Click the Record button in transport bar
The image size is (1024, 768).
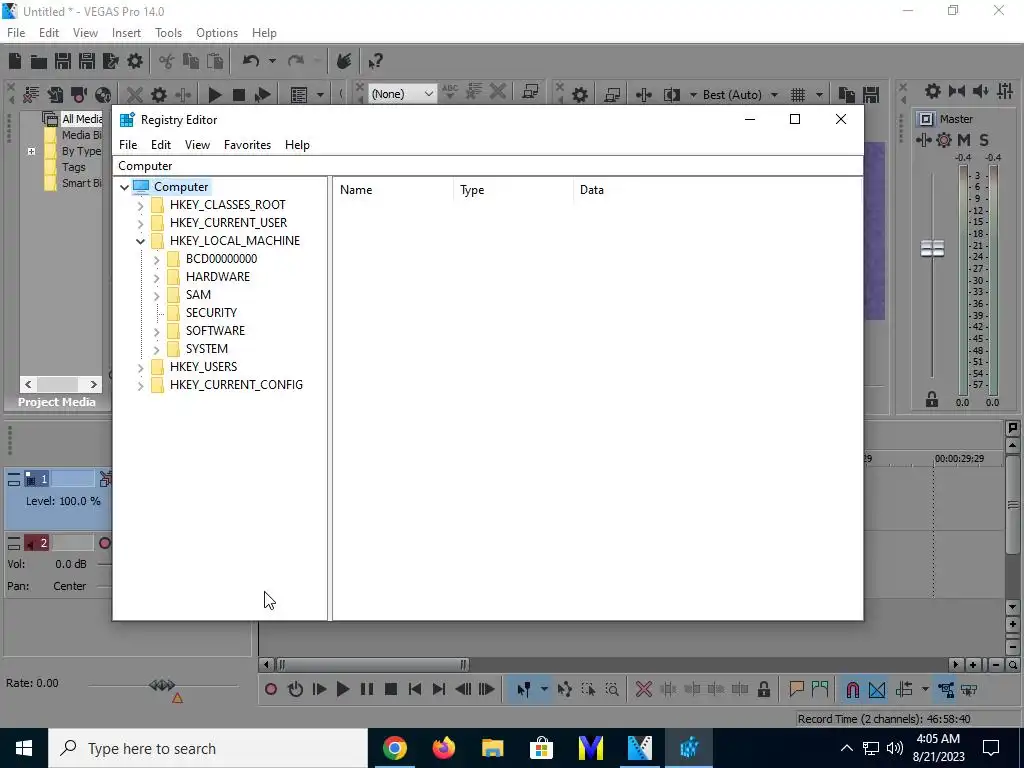(271, 689)
